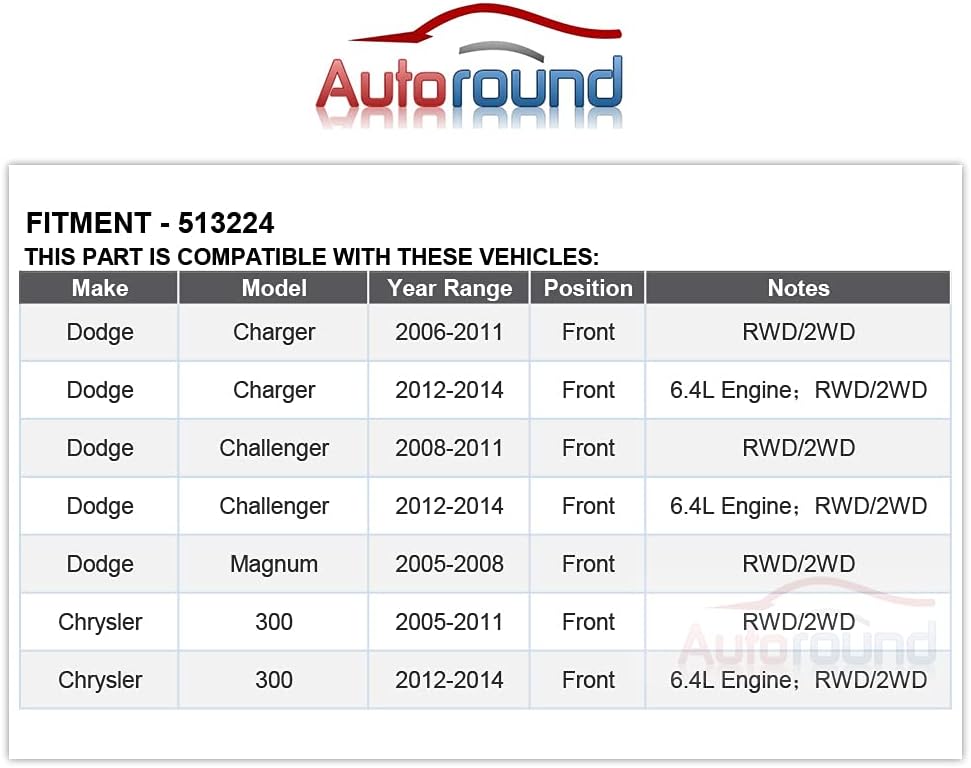Select the "Position" column header
971x768 pixels.
coord(588,288)
